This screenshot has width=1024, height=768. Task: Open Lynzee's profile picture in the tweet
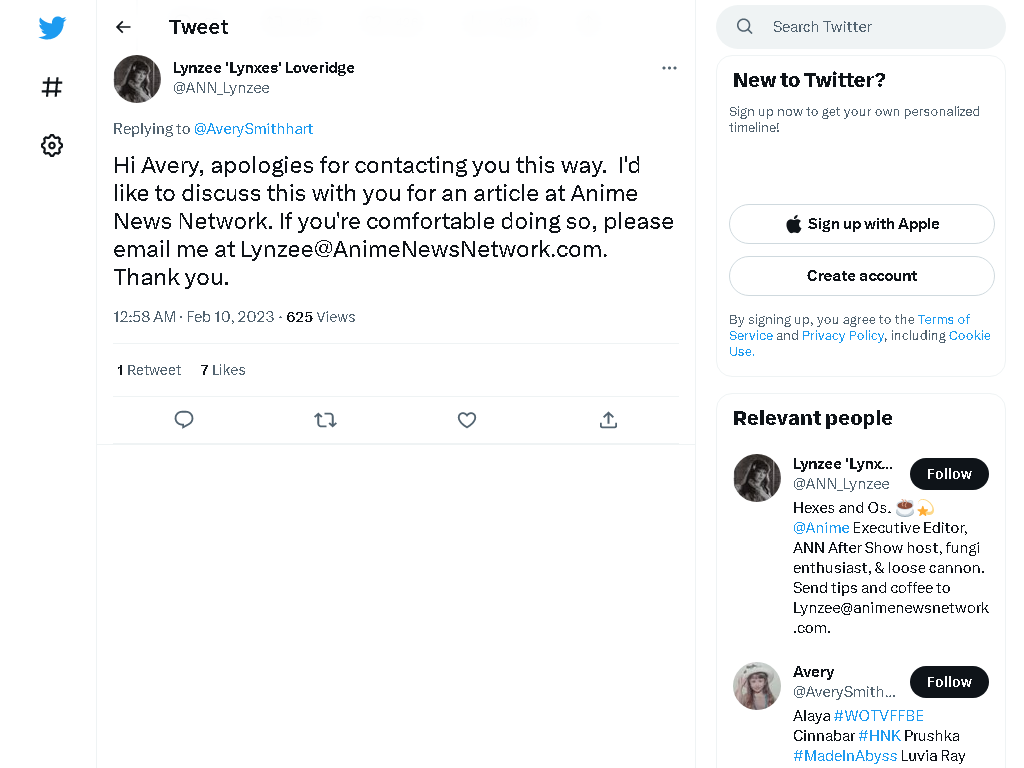tap(137, 79)
